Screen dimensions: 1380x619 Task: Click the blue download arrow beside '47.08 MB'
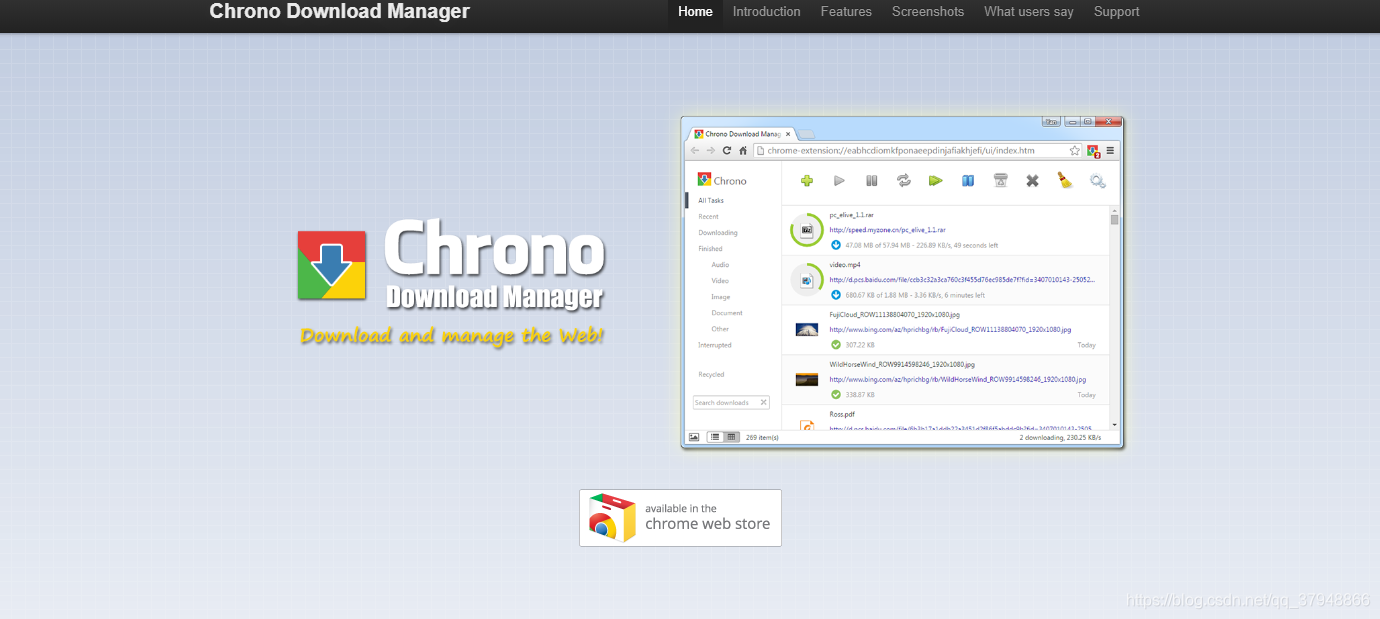(836, 245)
